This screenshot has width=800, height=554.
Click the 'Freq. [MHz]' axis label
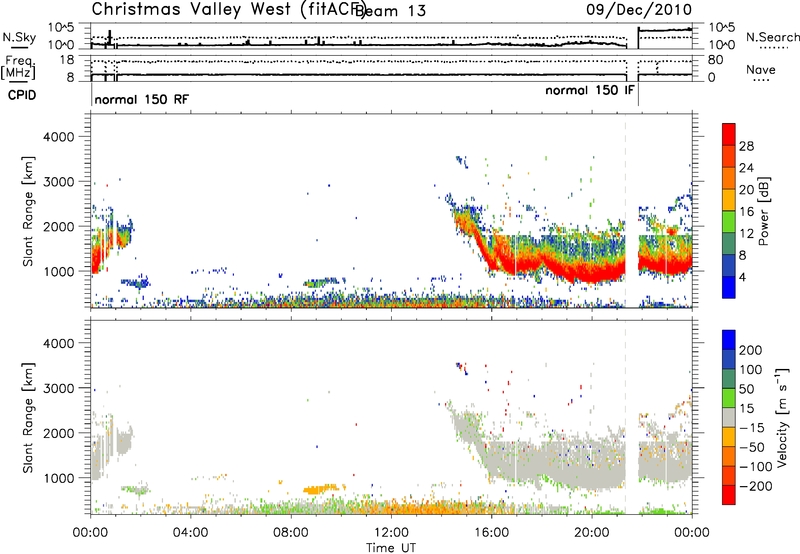click(18, 67)
